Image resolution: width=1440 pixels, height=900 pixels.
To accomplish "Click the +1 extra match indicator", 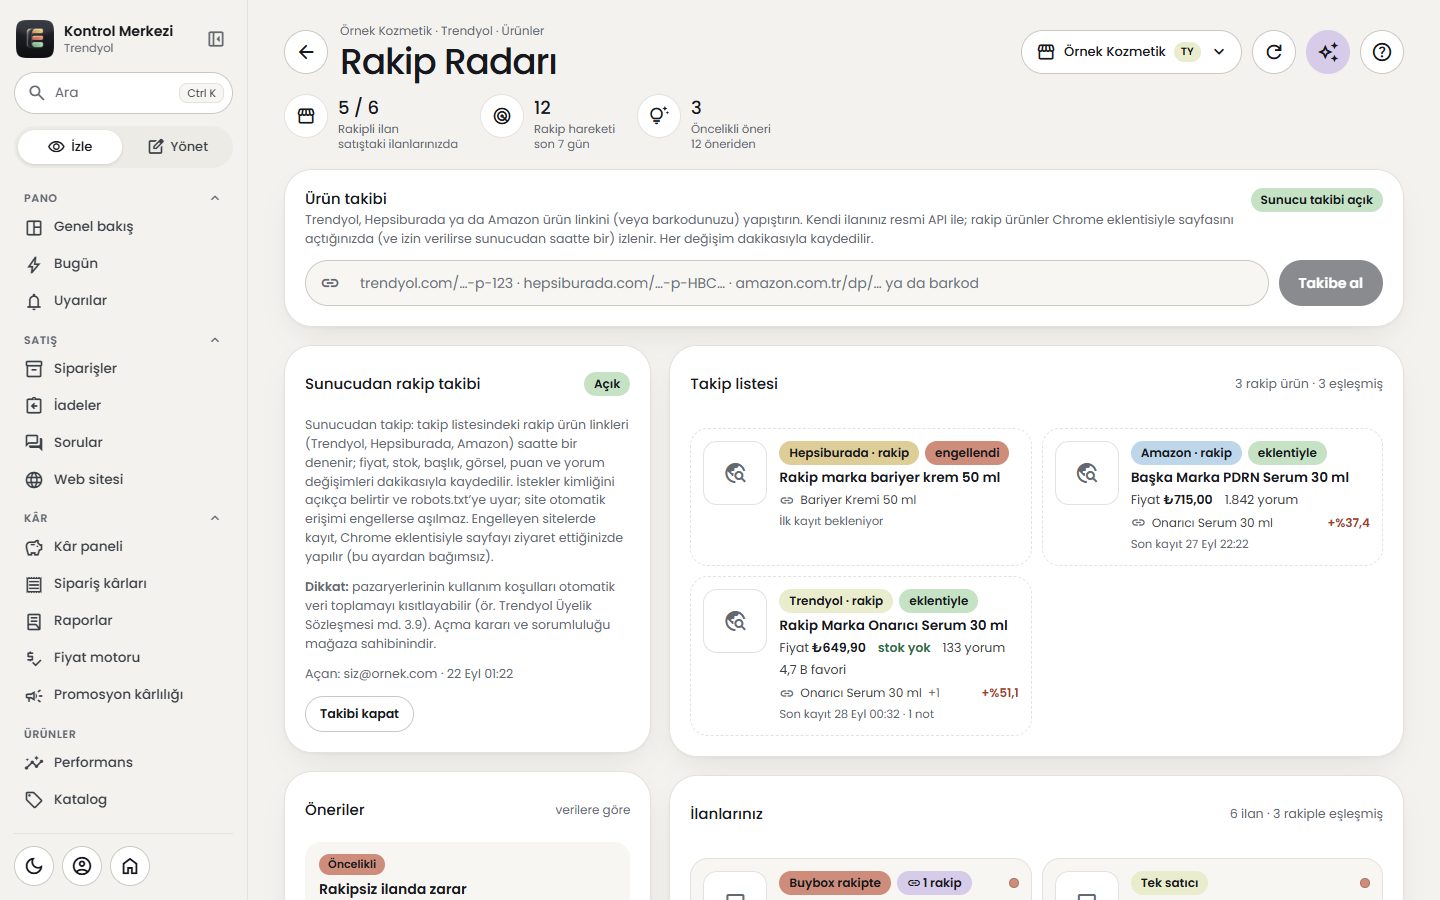I will [x=934, y=693].
